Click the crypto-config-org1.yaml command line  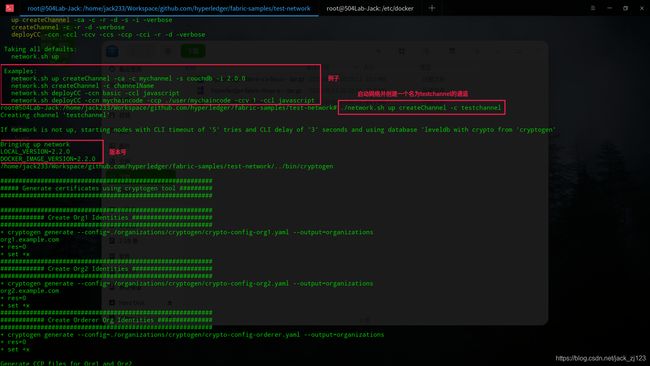pos(187,232)
